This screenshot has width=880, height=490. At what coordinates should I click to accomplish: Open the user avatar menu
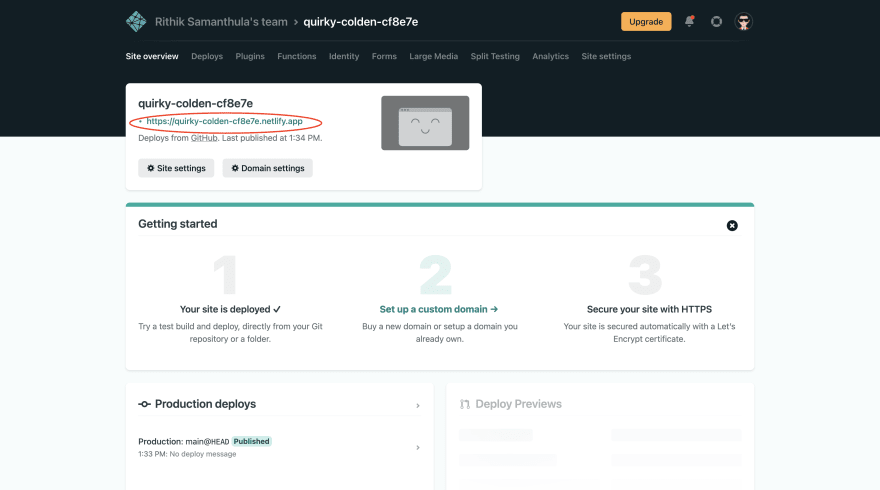[744, 22]
